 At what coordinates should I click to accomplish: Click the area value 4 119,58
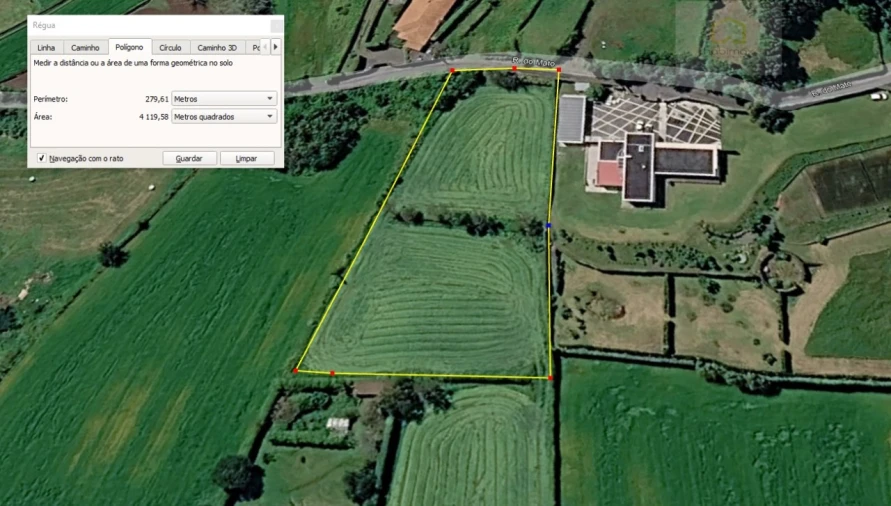tap(154, 117)
